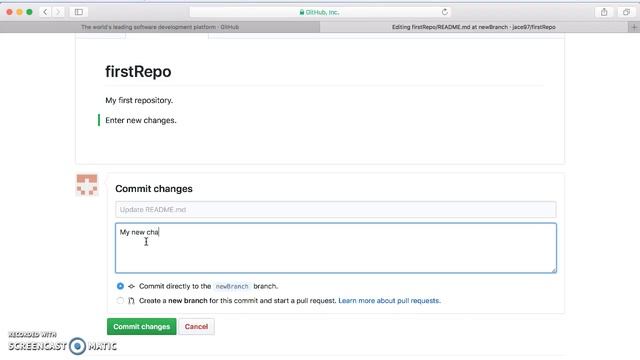Click the "My first repository." text

tap(139, 100)
